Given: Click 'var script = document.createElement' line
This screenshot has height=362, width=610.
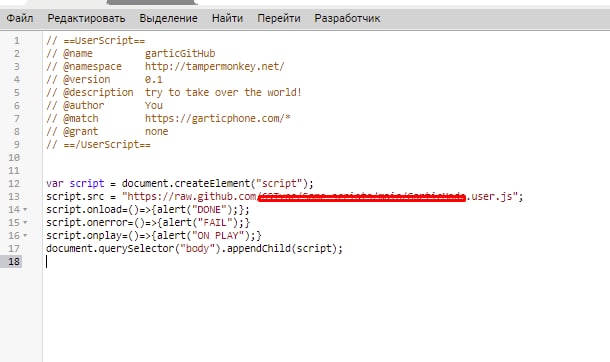Looking at the screenshot, I should pos(179,184).
